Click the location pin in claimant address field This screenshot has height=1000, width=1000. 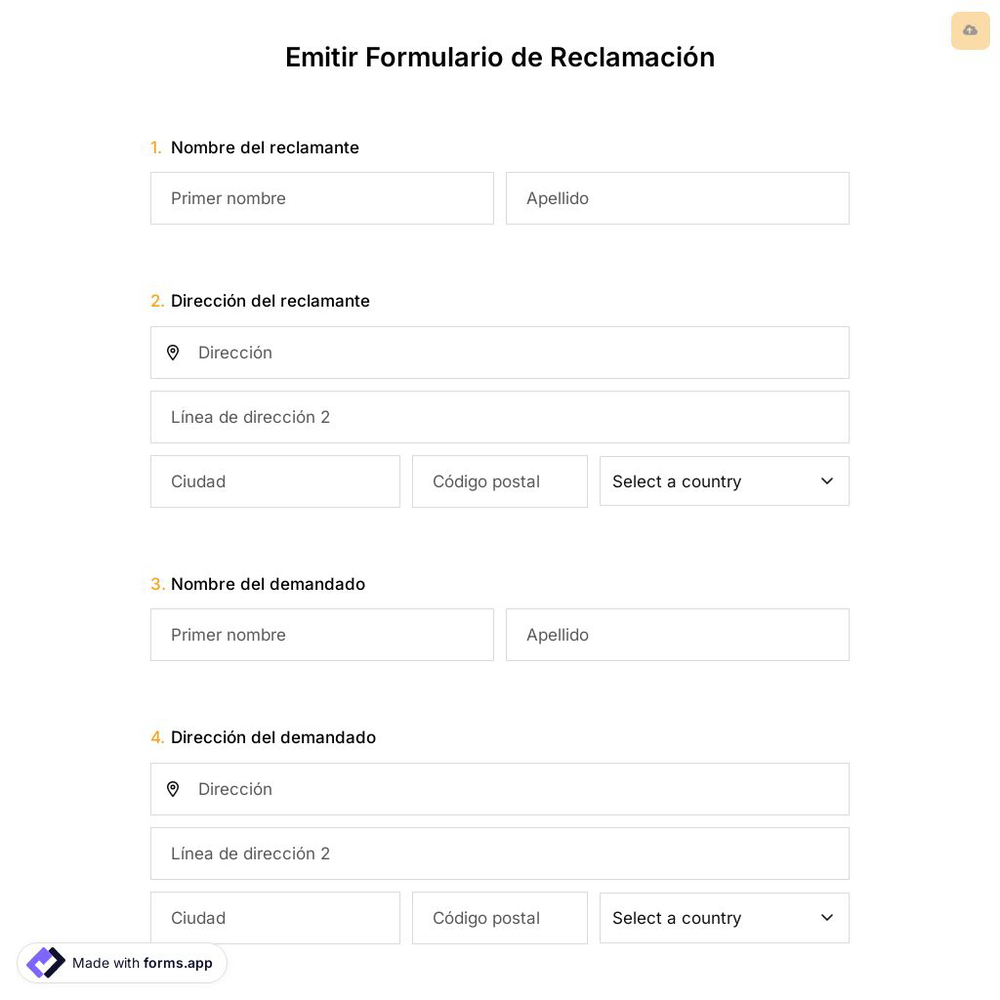(173, 352)
